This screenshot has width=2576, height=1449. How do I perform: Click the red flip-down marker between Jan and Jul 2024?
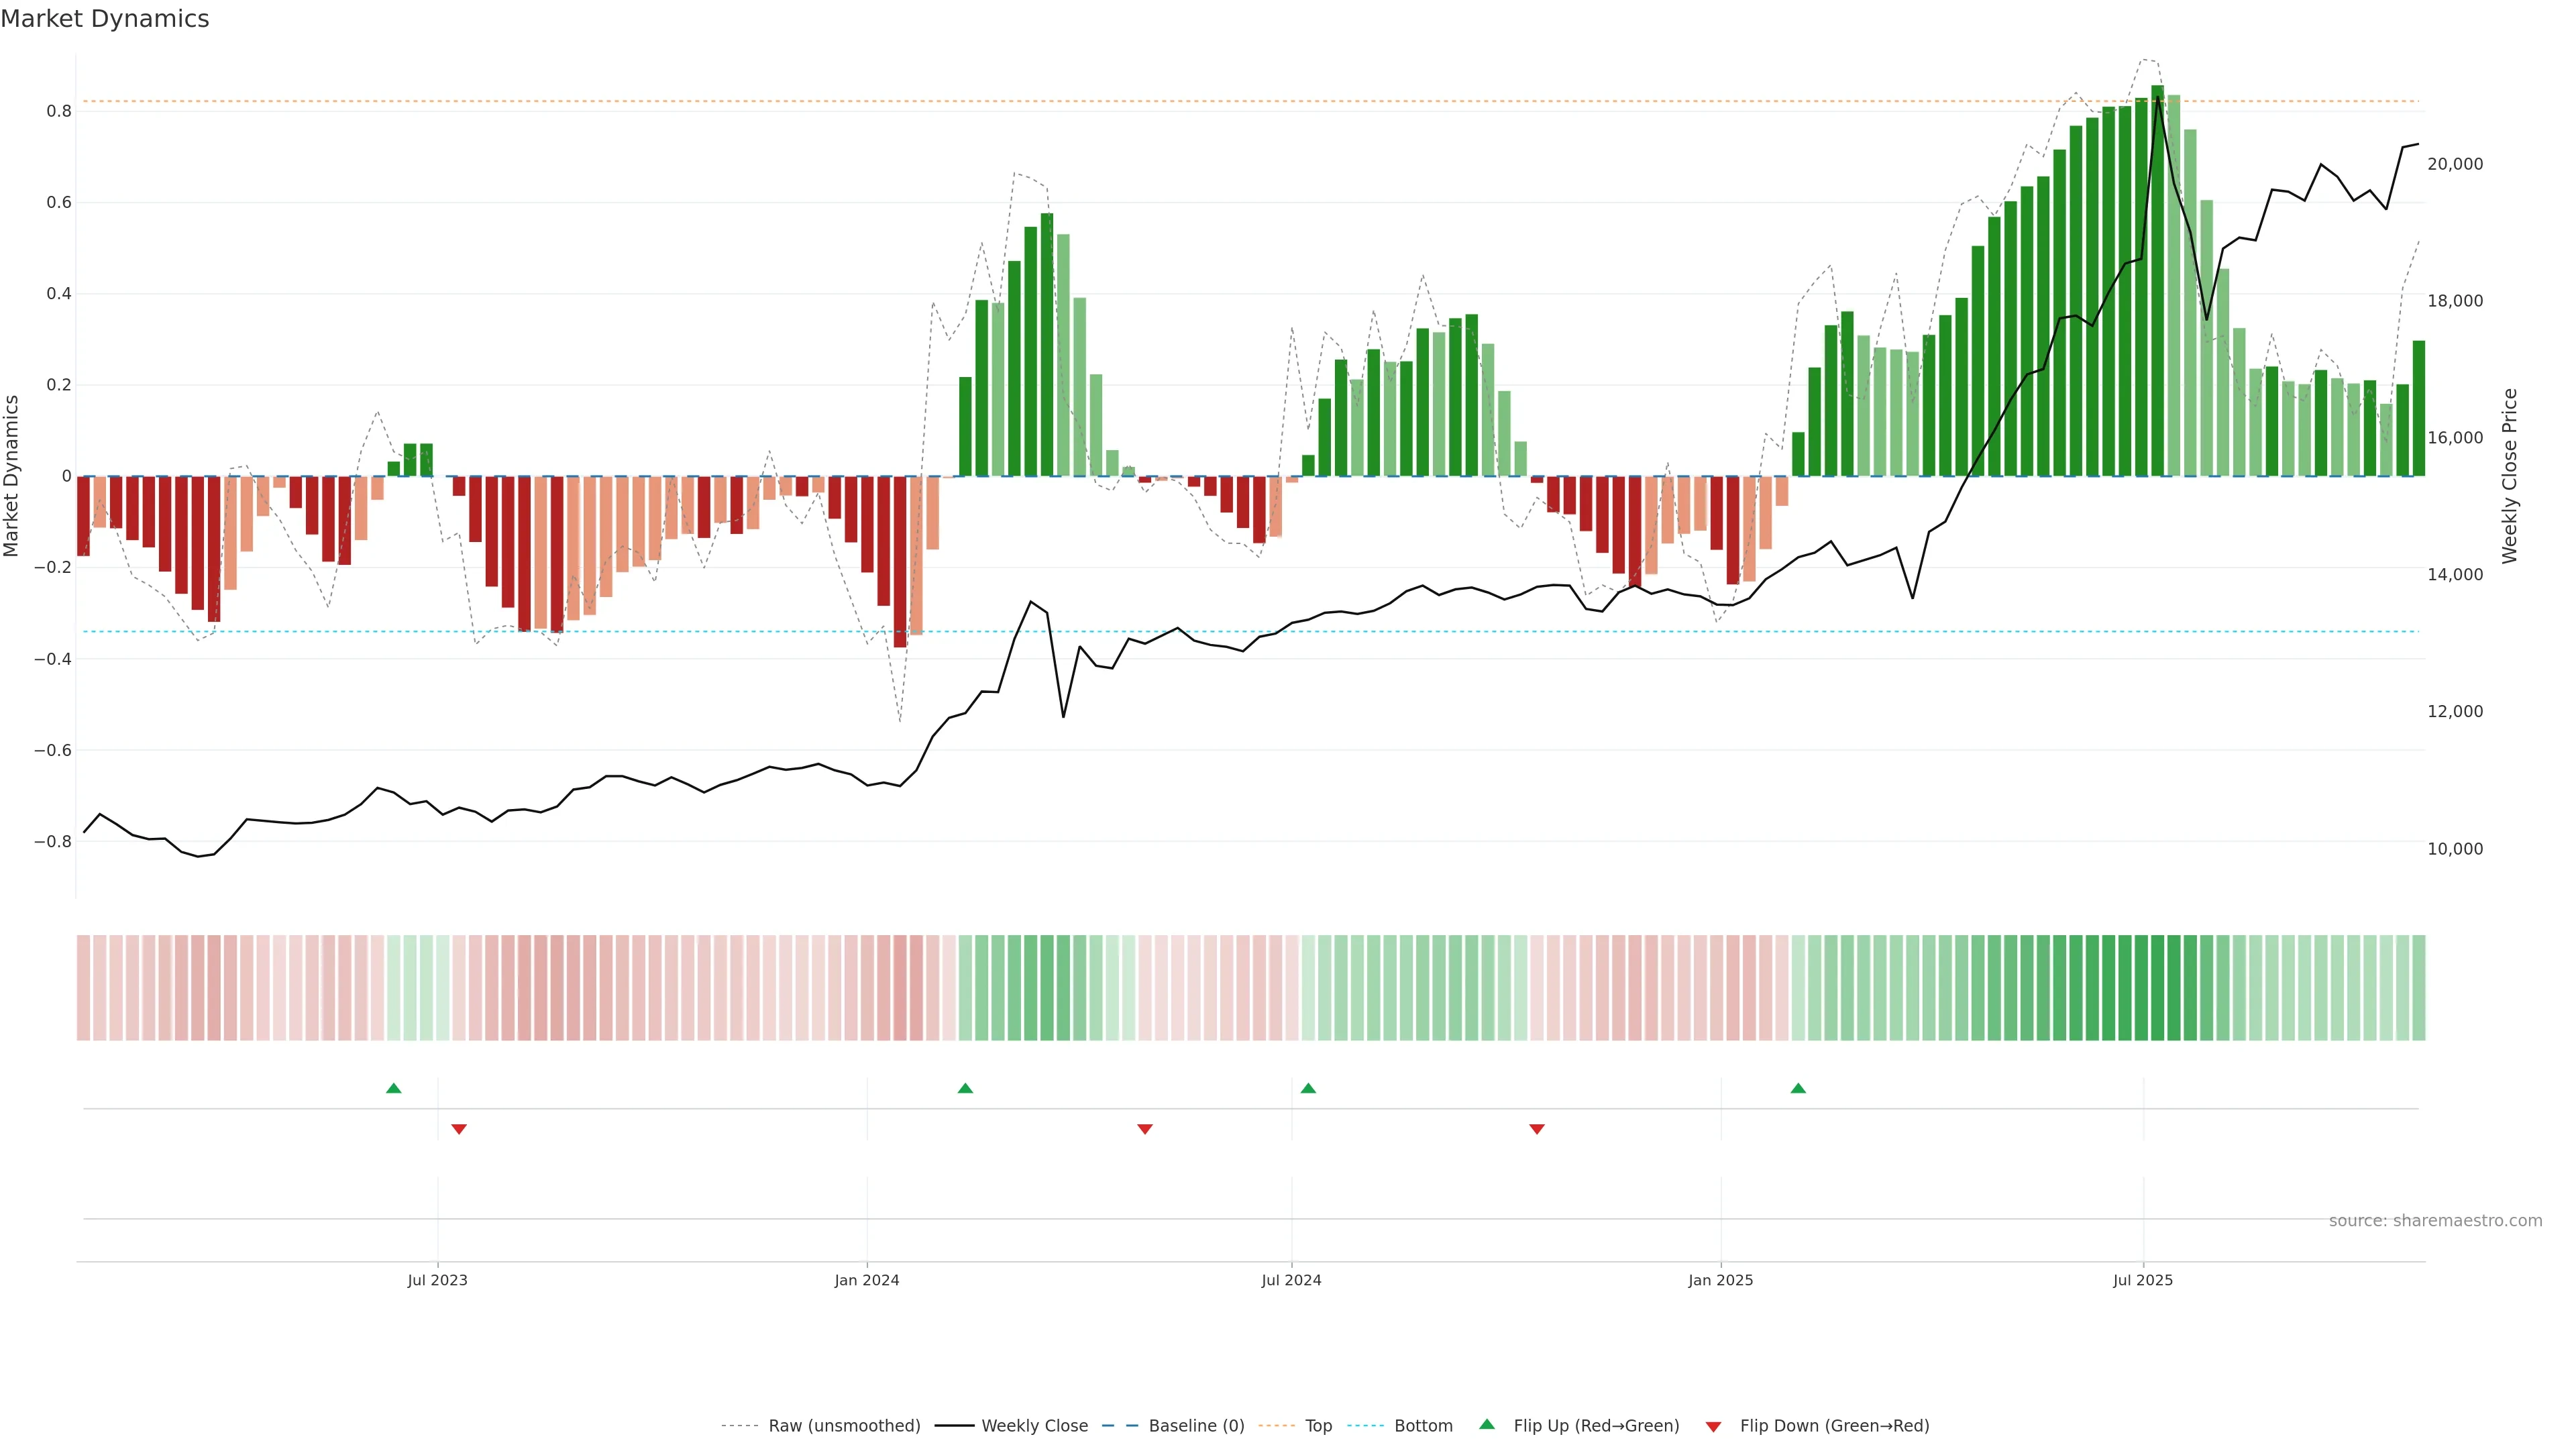(x=1145, y=1129)
